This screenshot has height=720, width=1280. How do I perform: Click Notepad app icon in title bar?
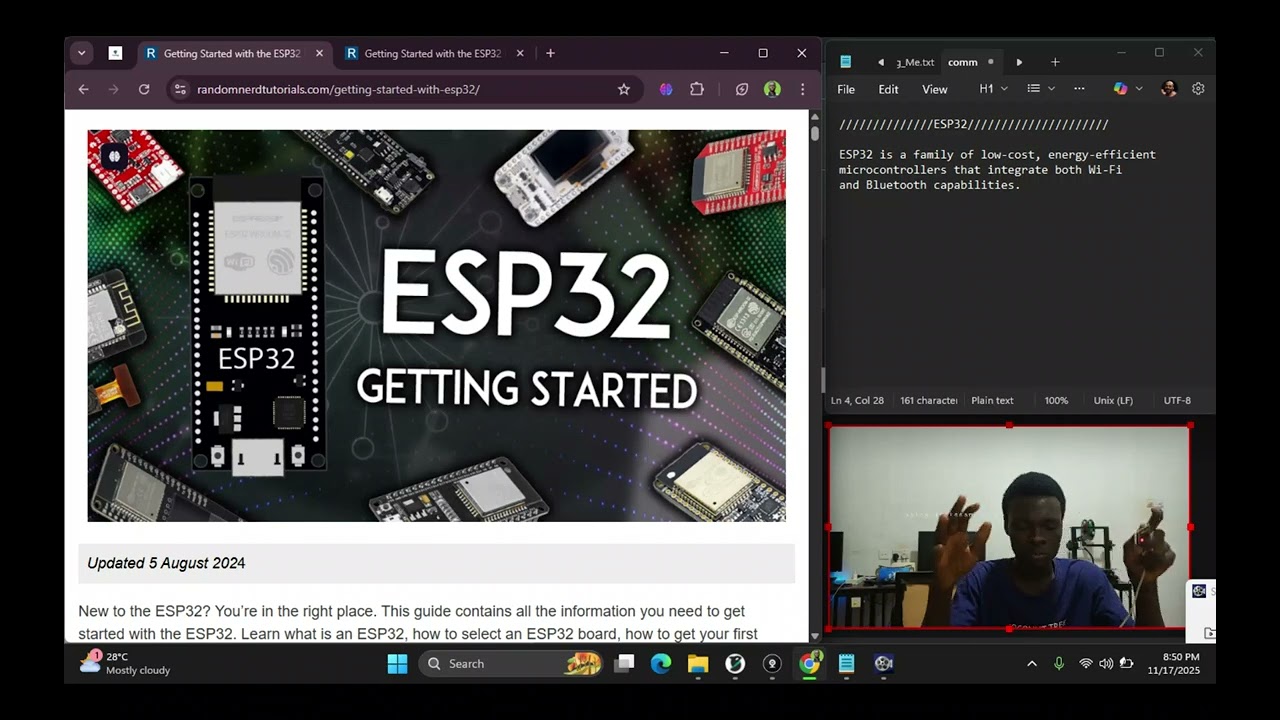846,62
